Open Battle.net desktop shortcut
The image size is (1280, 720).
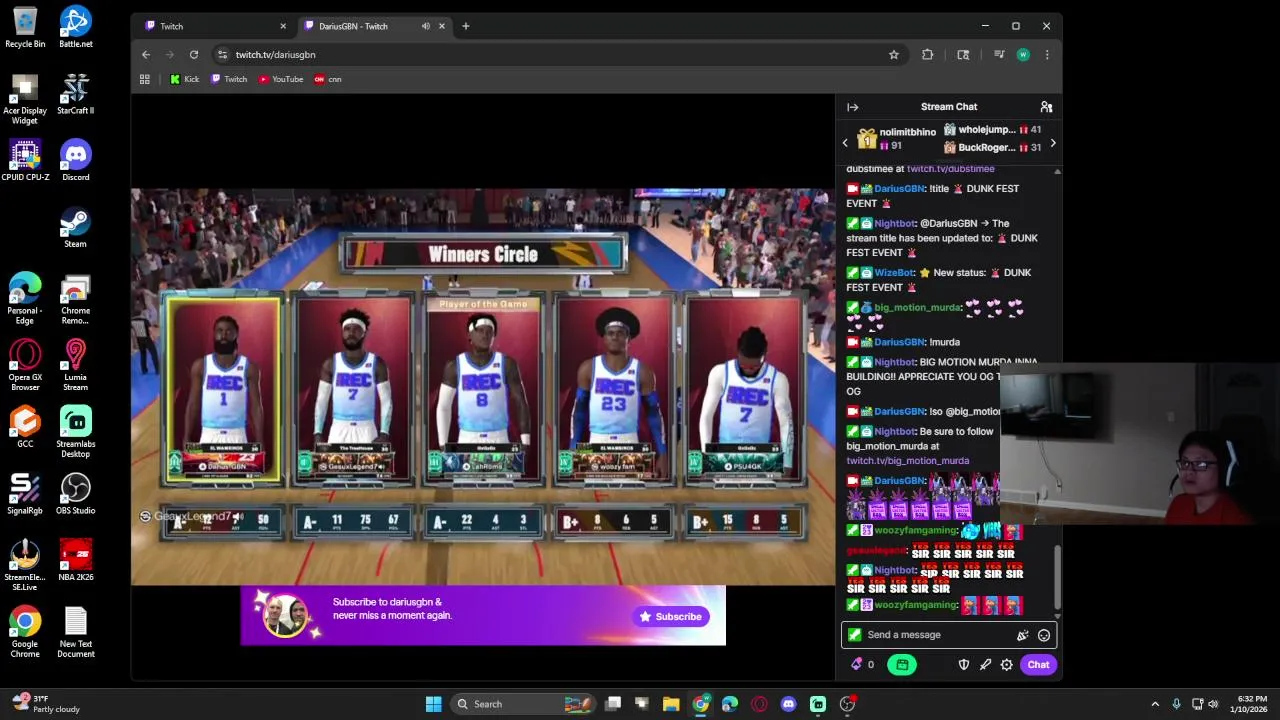76,27
